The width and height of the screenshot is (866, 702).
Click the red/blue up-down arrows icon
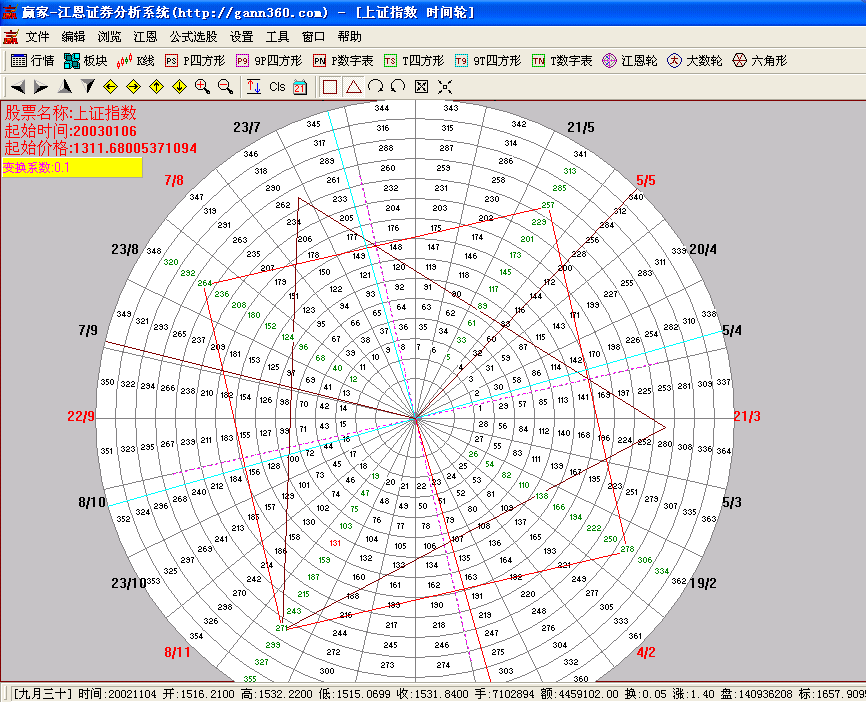pos(253,87)
